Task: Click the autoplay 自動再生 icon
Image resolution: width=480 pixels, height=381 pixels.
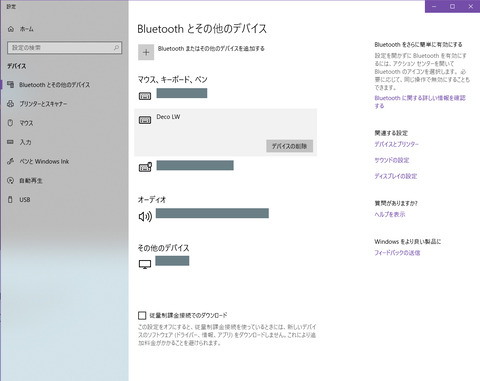Action: point(10,180)
